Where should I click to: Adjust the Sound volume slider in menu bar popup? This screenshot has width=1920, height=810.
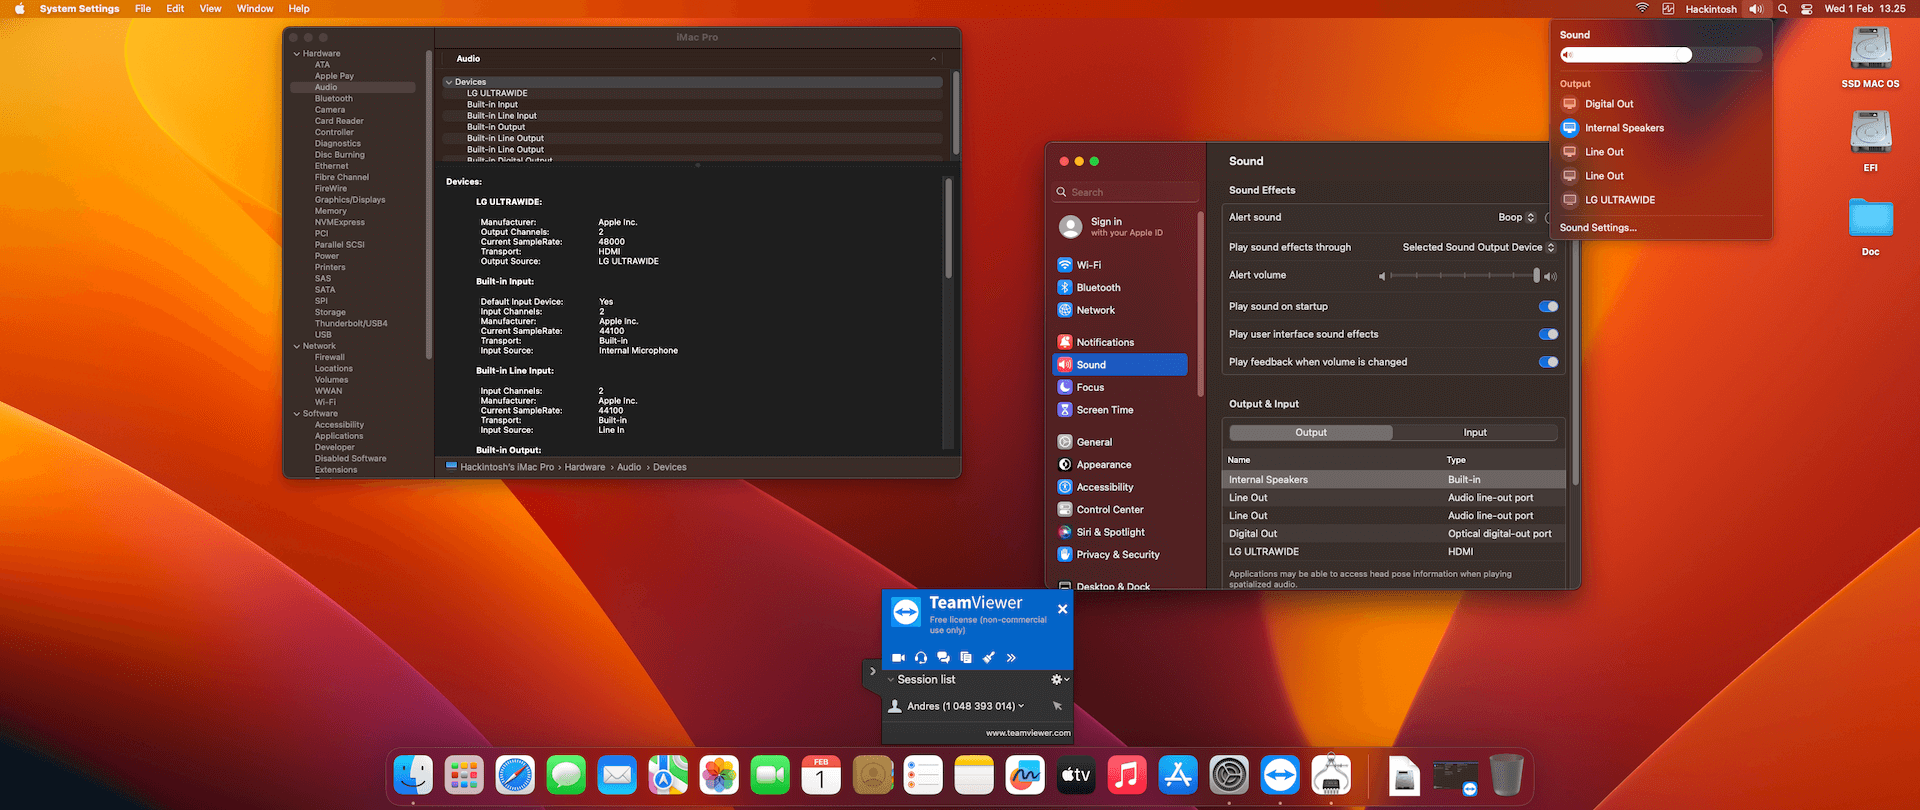(1660, 55)
